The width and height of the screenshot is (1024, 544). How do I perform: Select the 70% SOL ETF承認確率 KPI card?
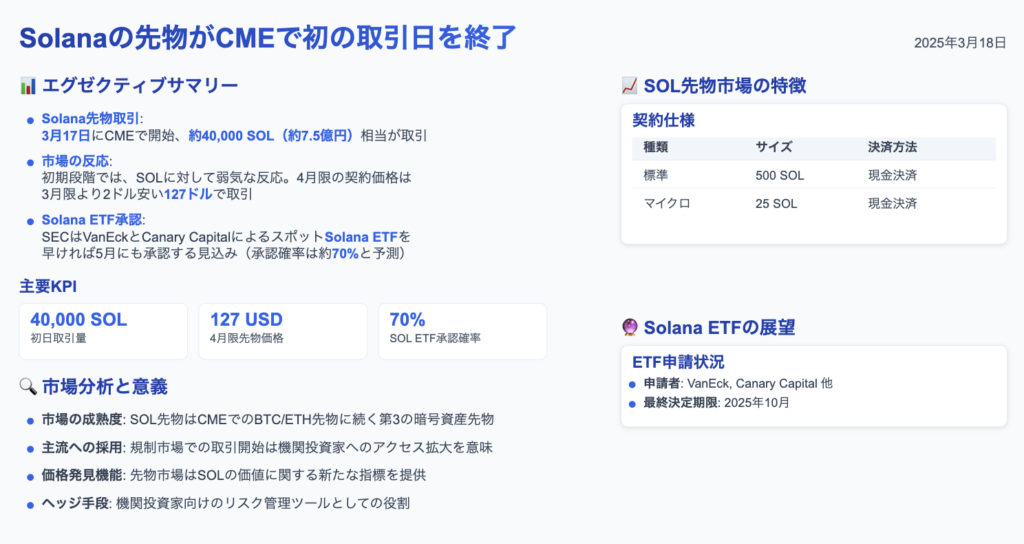(x=462, y=331)
